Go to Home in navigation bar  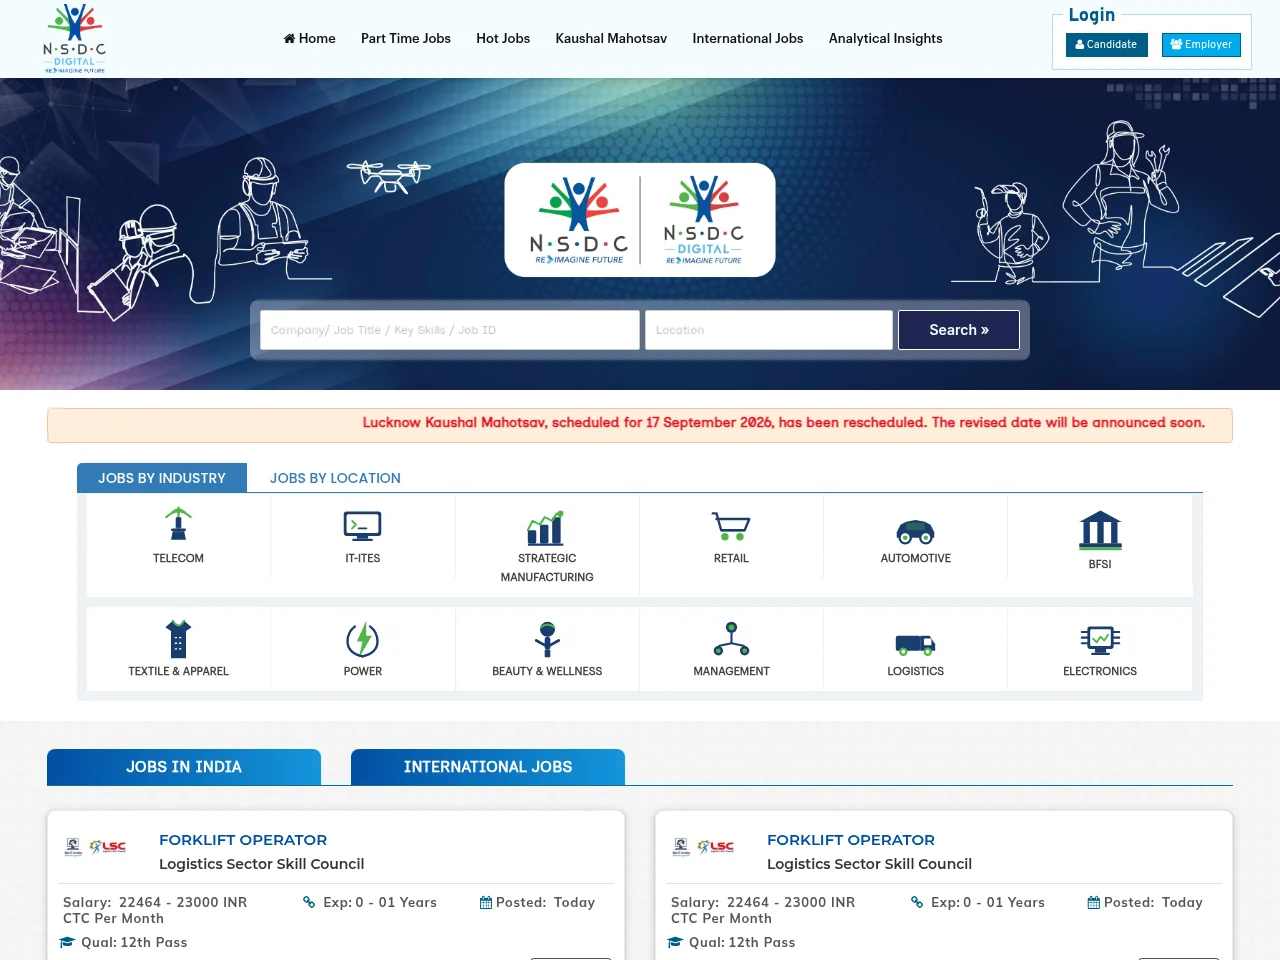[309, 38]
